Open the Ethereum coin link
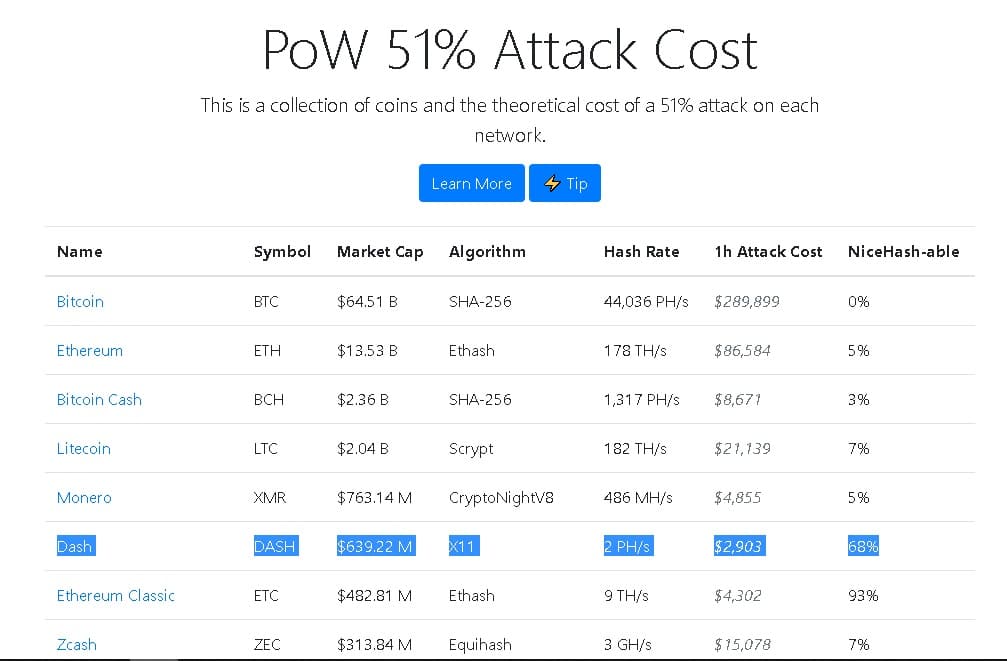 coord(90,350)
